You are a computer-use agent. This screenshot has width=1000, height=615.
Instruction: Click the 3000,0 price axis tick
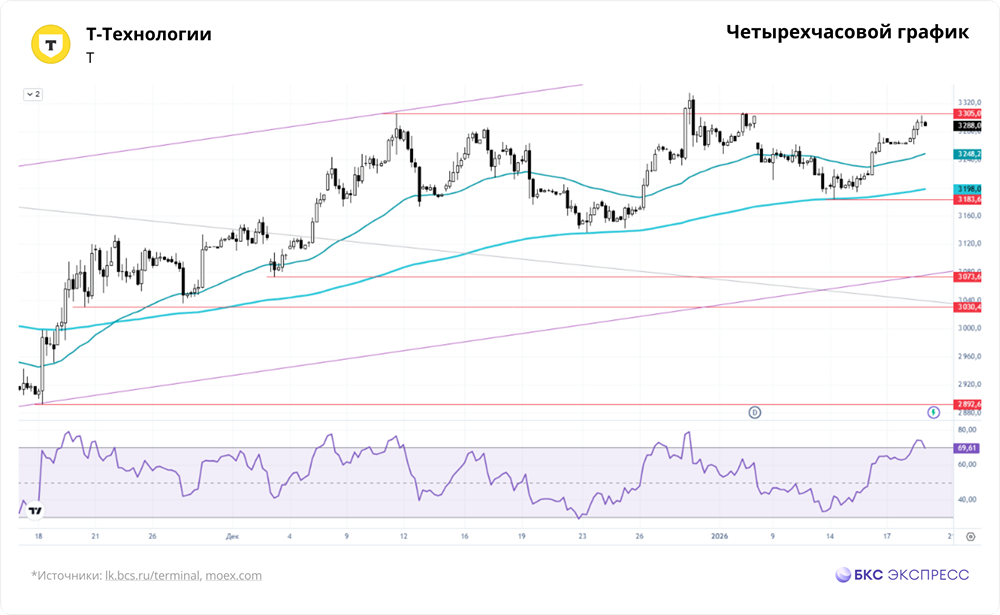pos(969,328)
